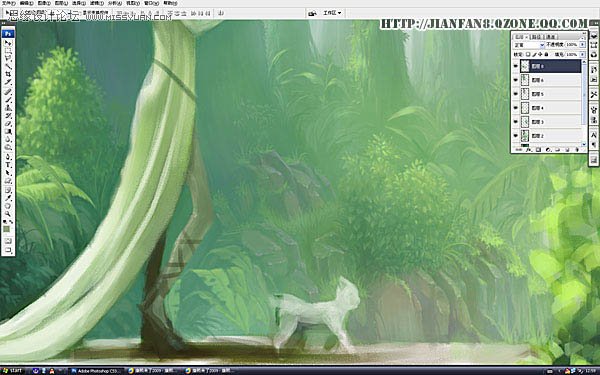The width and height of the screenshot is (600, 375).
Task: Select the Clone Stamp tool
Action: (8, 108)
